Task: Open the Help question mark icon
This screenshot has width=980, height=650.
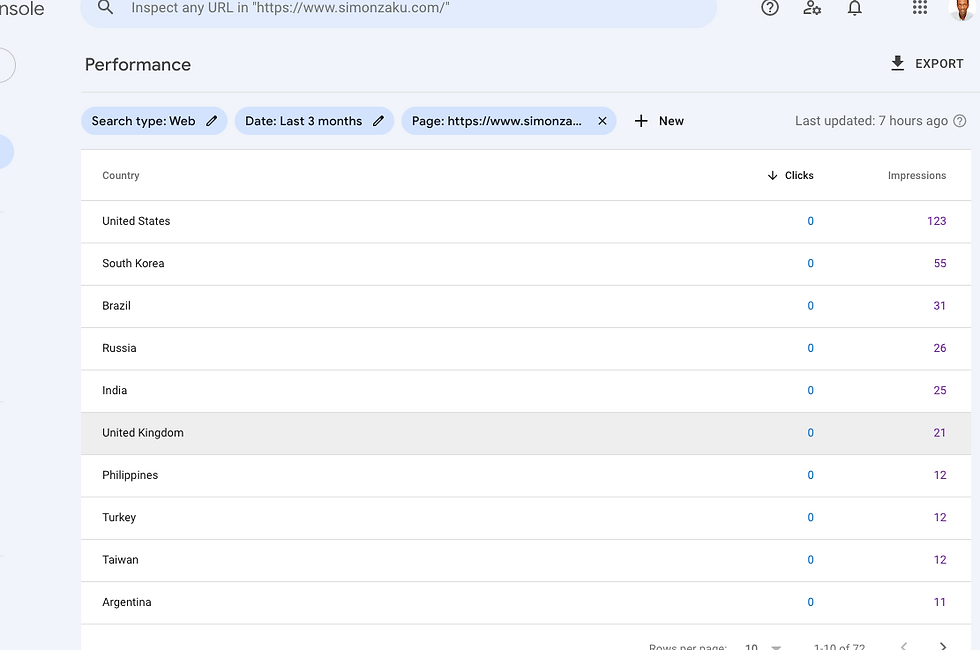Action: pos(770,8)
